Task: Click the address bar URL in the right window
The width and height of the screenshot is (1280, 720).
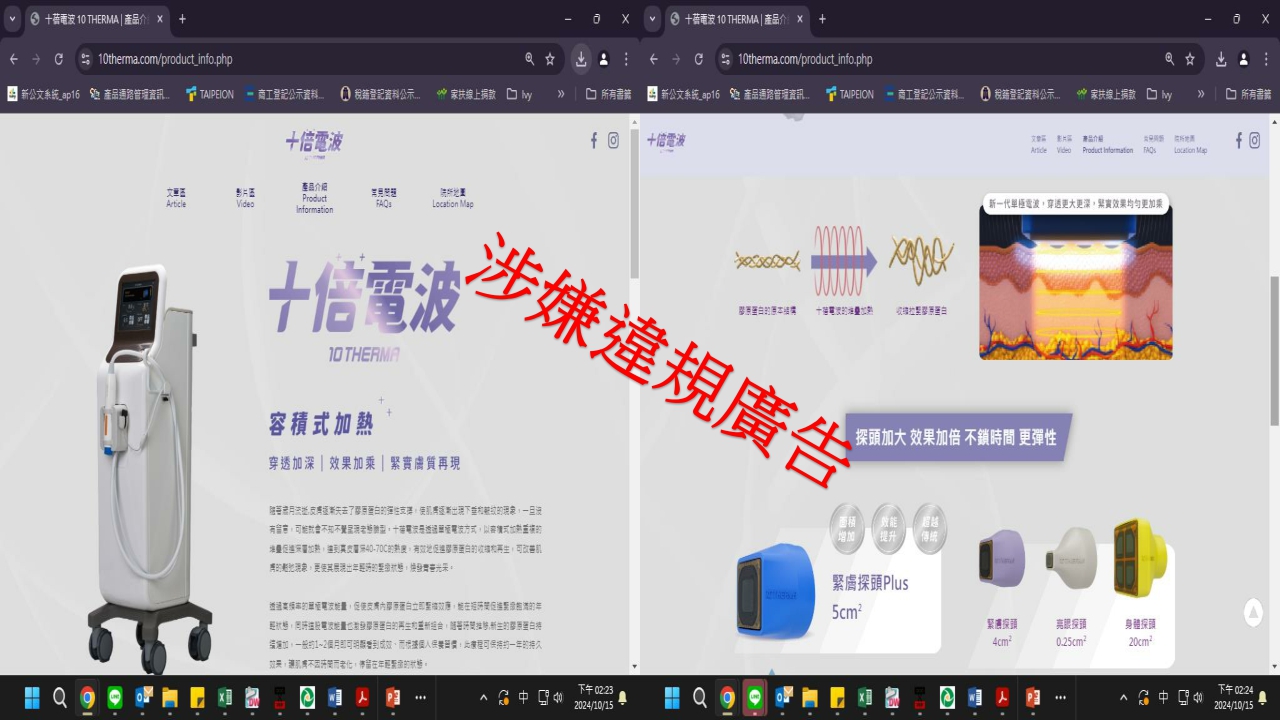Action: (805, 59)
